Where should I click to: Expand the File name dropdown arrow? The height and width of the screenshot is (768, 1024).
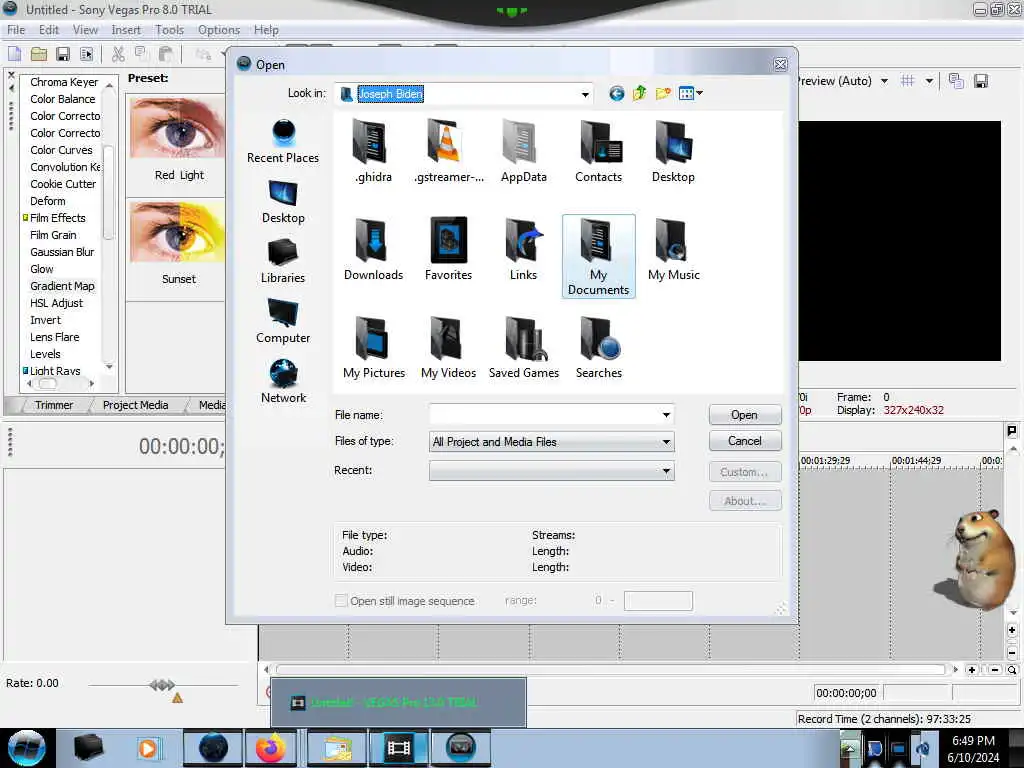coord(666,415)
